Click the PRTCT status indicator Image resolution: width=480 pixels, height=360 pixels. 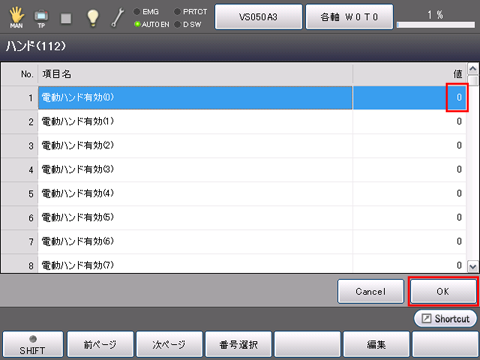pos(191,12)
